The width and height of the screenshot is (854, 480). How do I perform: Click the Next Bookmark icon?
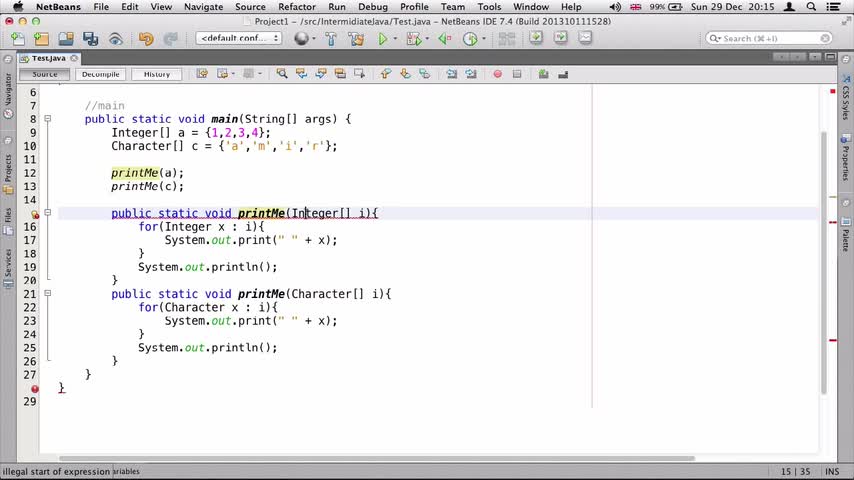pyautogui.click(x=405, y=74)
